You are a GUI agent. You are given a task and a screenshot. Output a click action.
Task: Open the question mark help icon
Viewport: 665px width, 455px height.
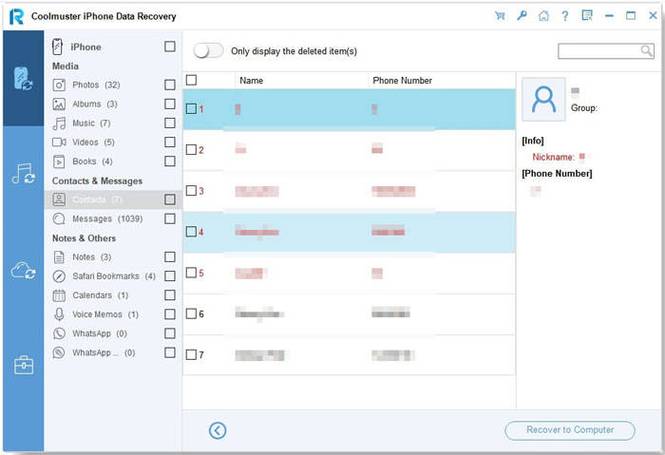click(x=565, y=16)
